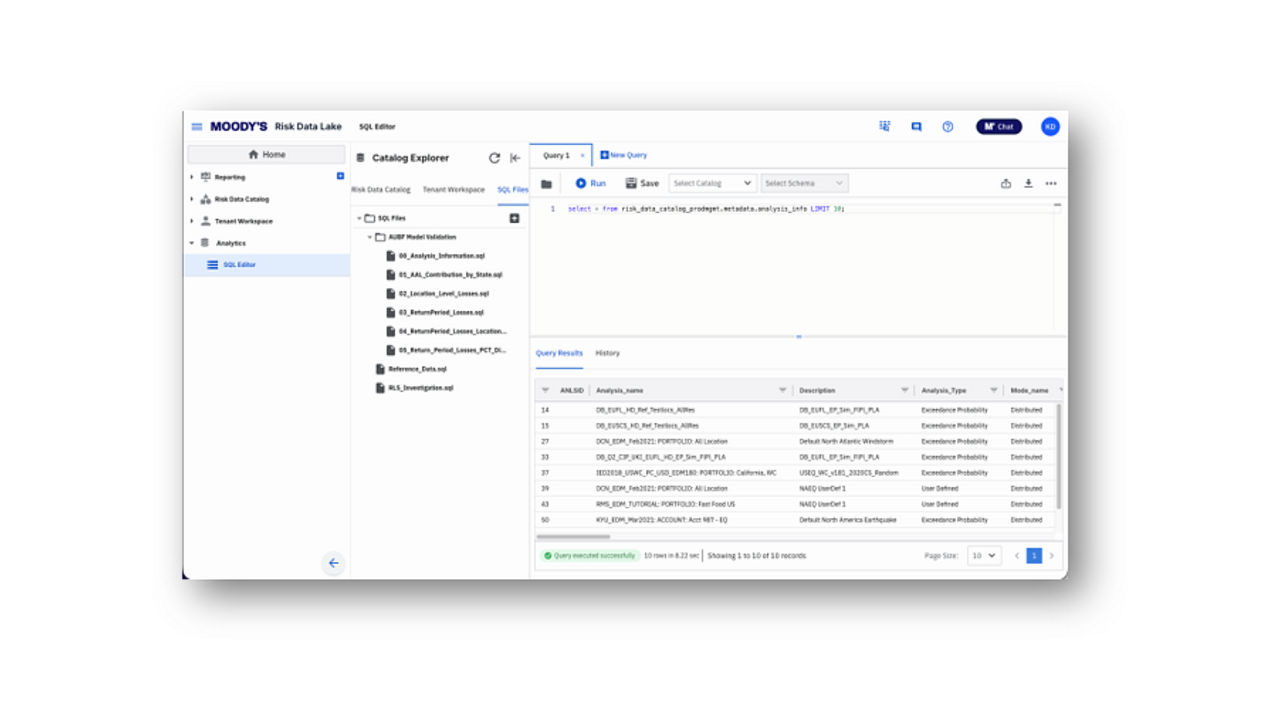
Task: Click the Default North Atlantic Windstorm cell
Action: 846,441
